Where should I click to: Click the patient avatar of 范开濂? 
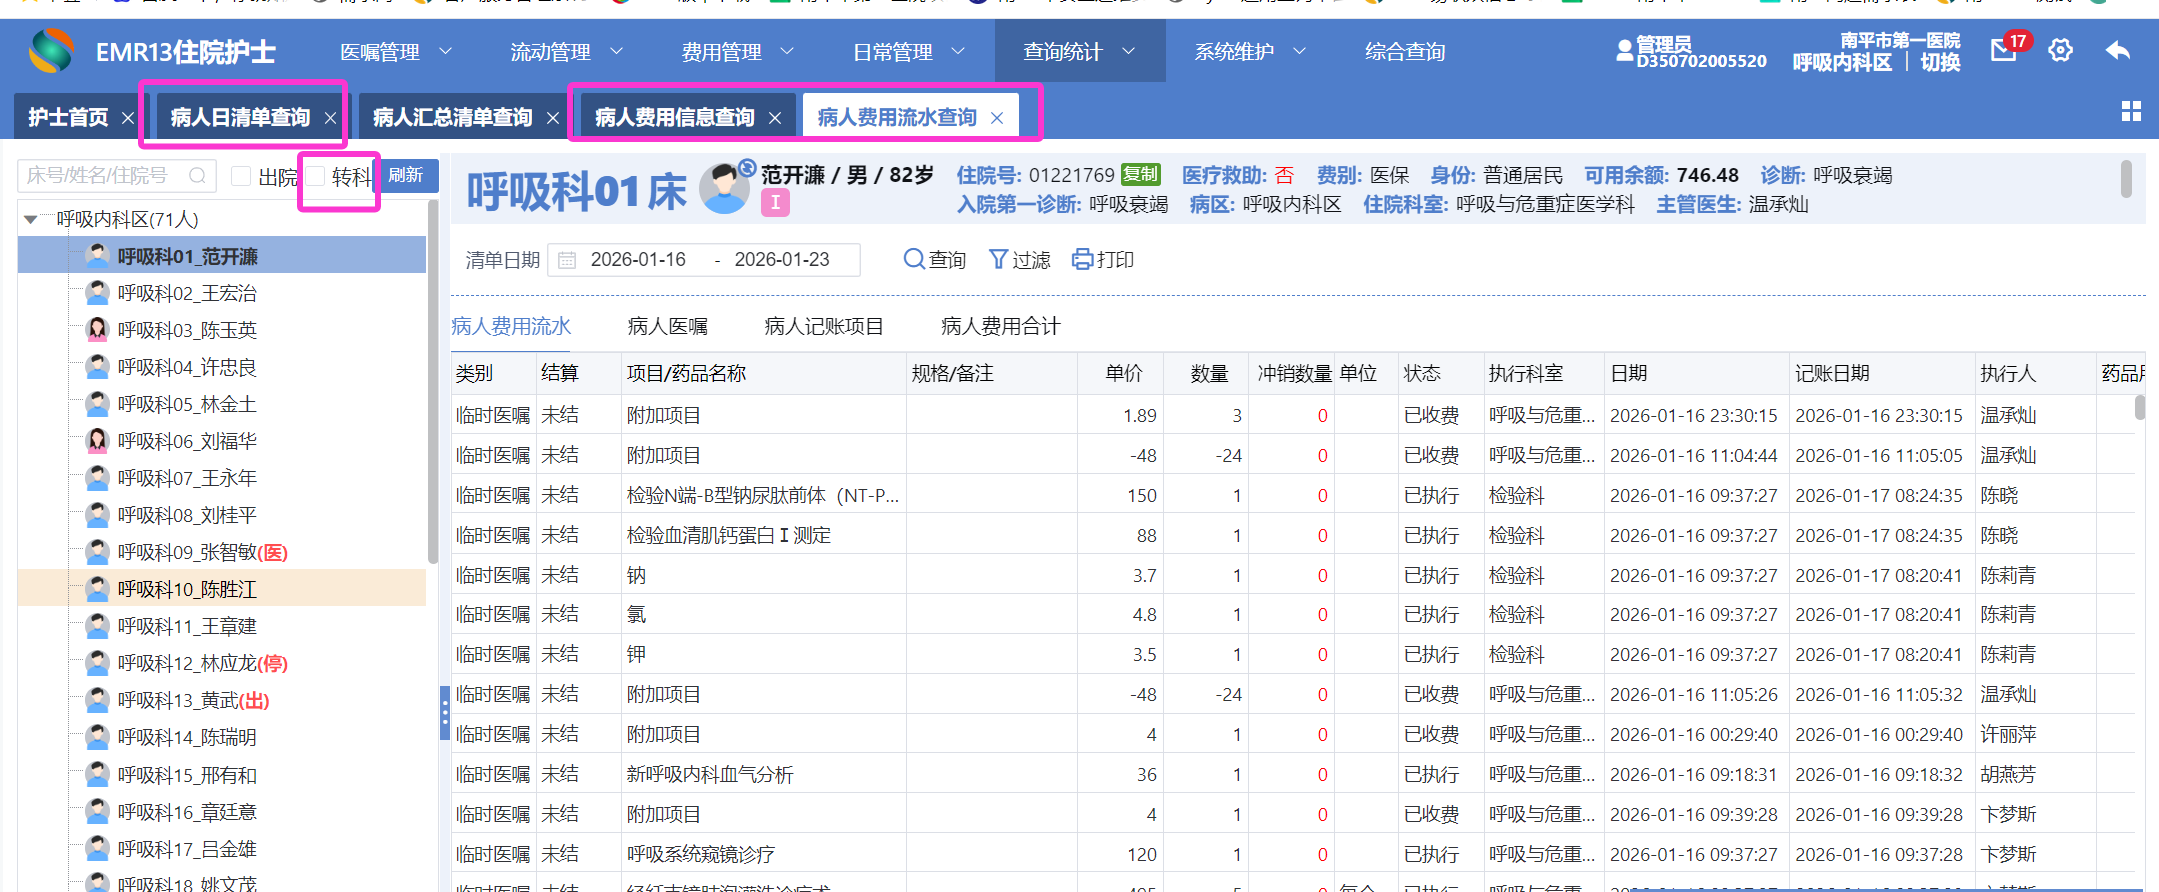click(x=724, y=188)
